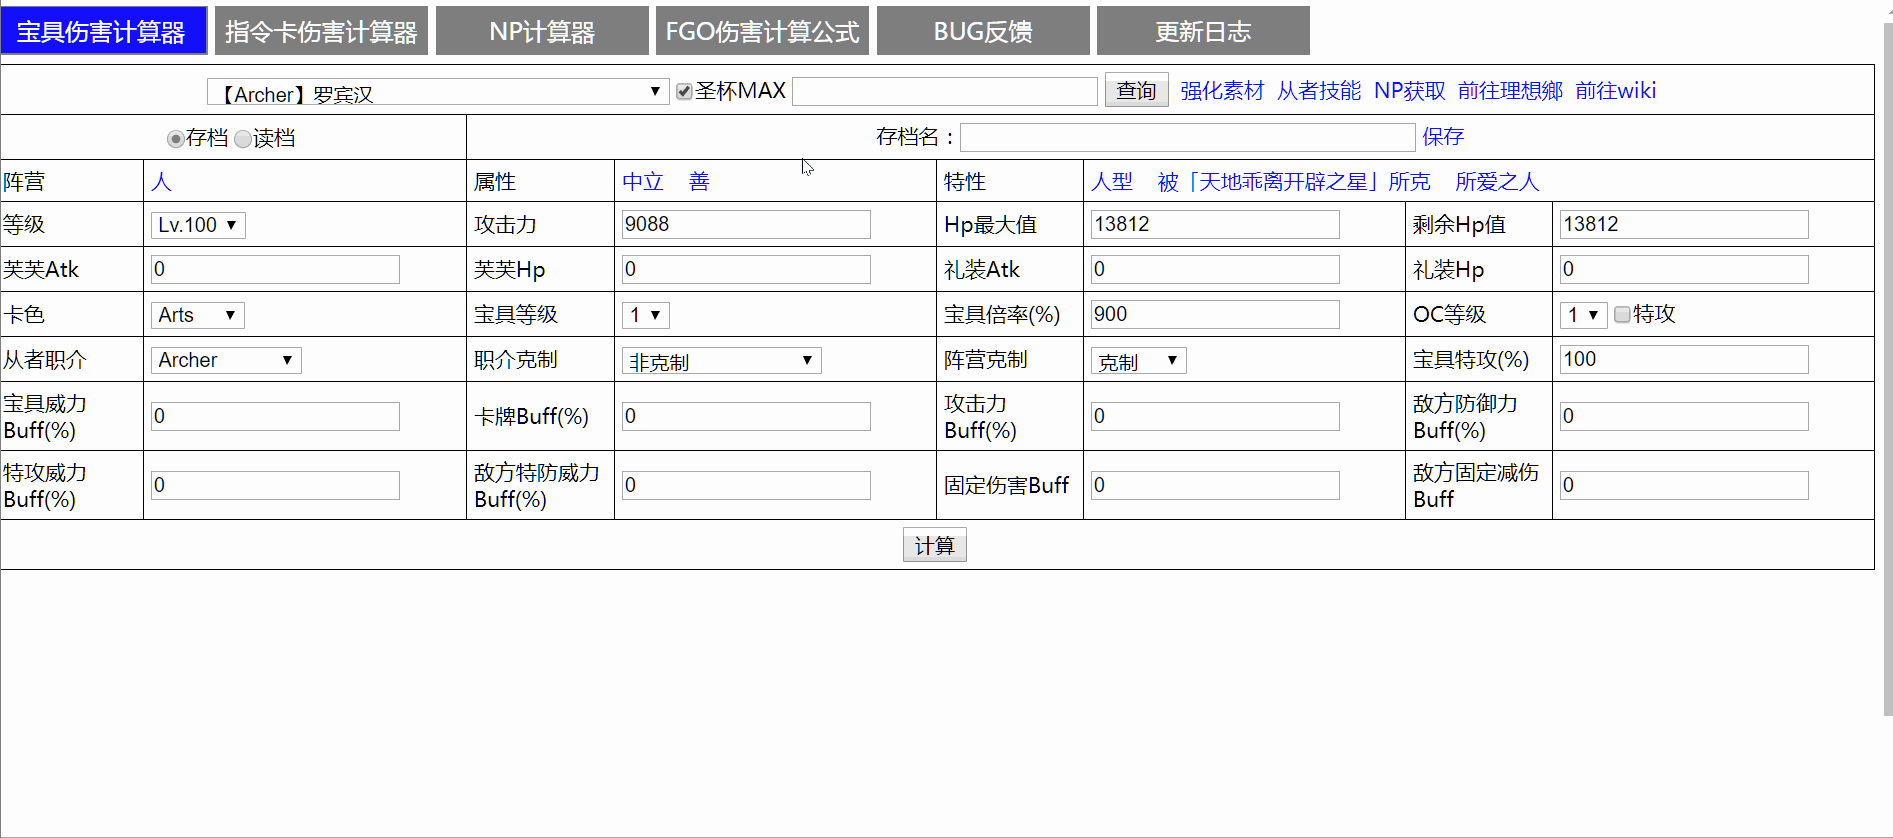This screenshot has width=1893, height=838.
Task: Follow the 前往wiki link
Action: click(1615, 91)
